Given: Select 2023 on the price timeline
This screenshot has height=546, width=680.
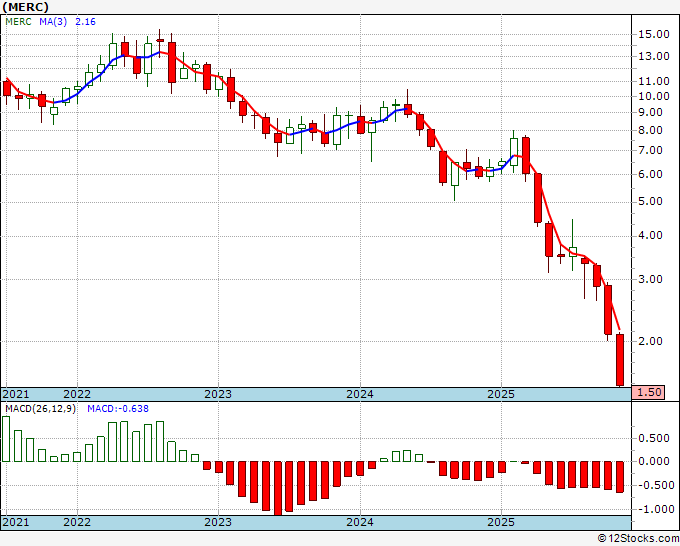Looking at the screenshot, I should (x=218, y=394).
